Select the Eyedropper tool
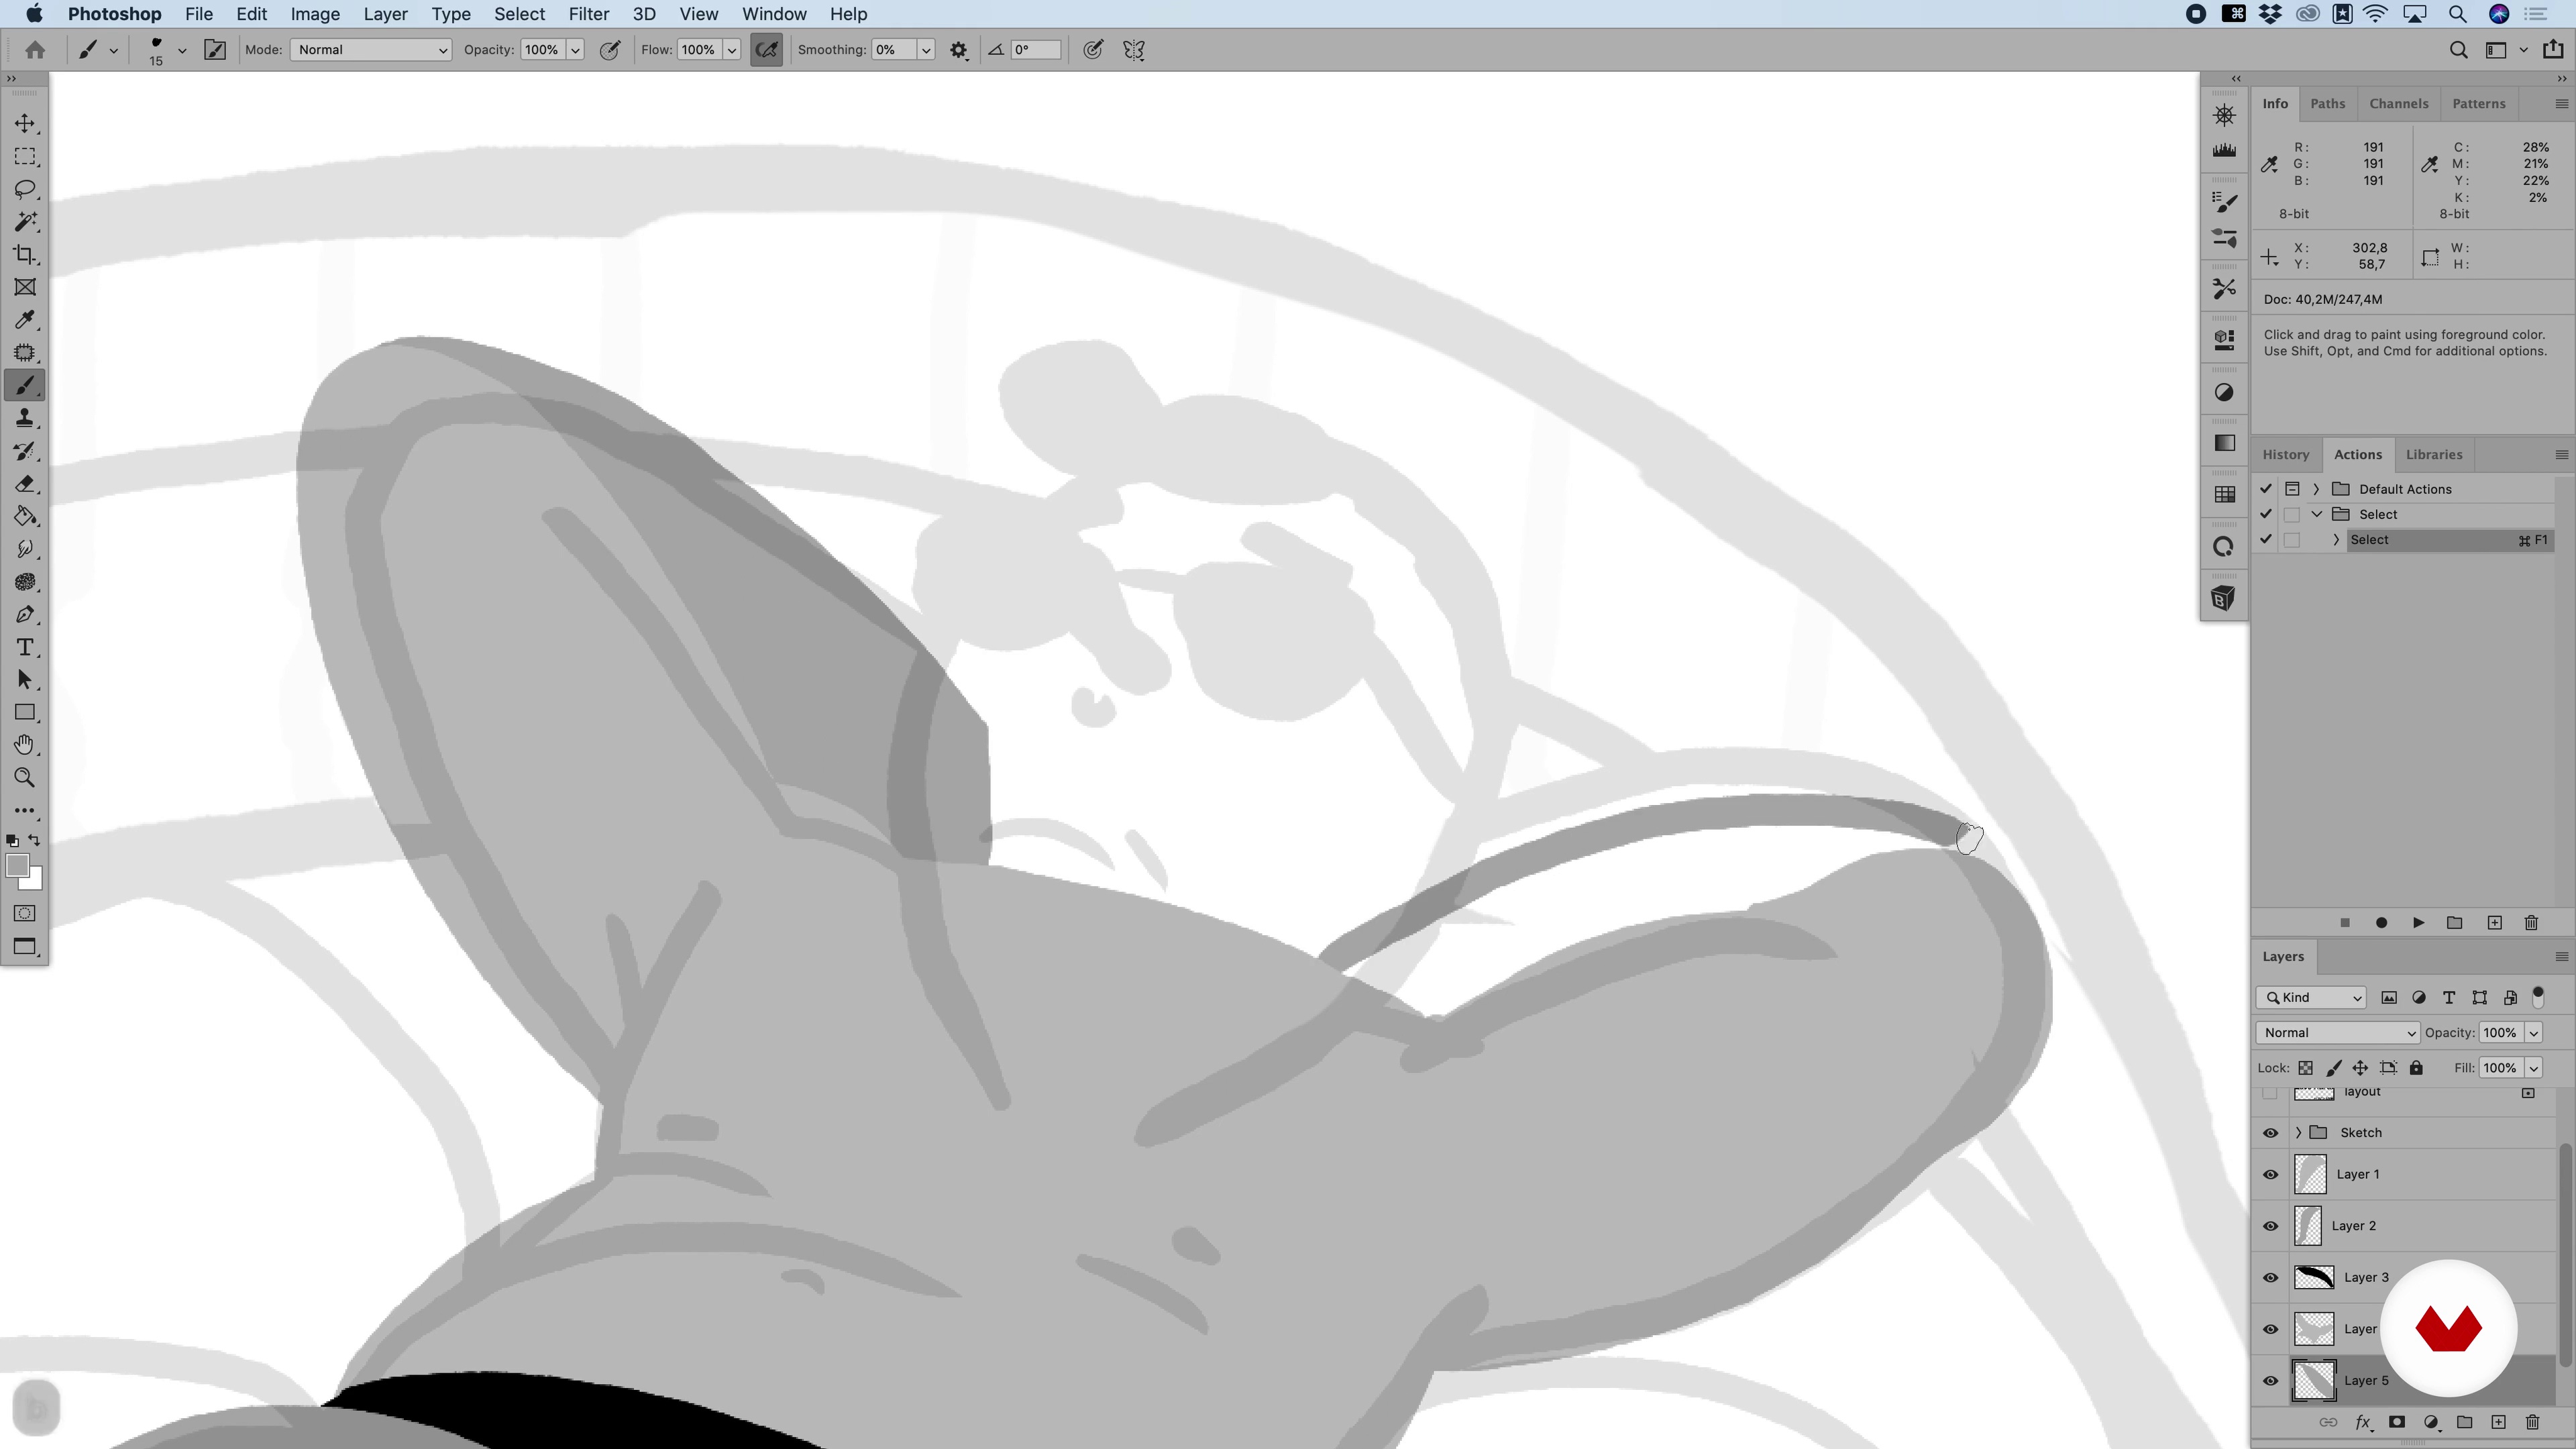The width and height of the screenshot is (2576, 1449). click(x=25, y=320)
